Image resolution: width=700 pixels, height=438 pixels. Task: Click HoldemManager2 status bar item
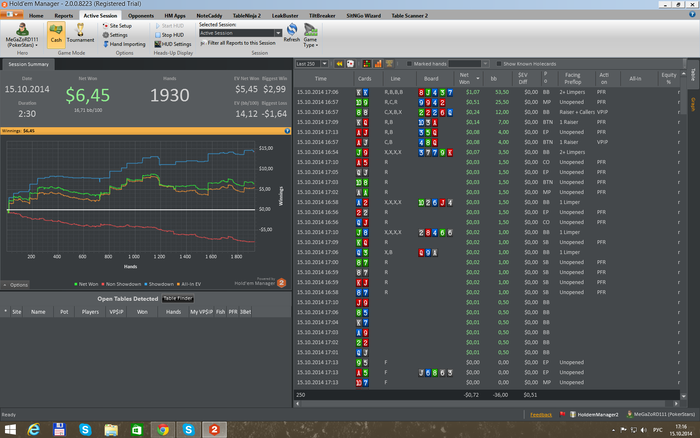pyautogui.click(x=595, y=415)
